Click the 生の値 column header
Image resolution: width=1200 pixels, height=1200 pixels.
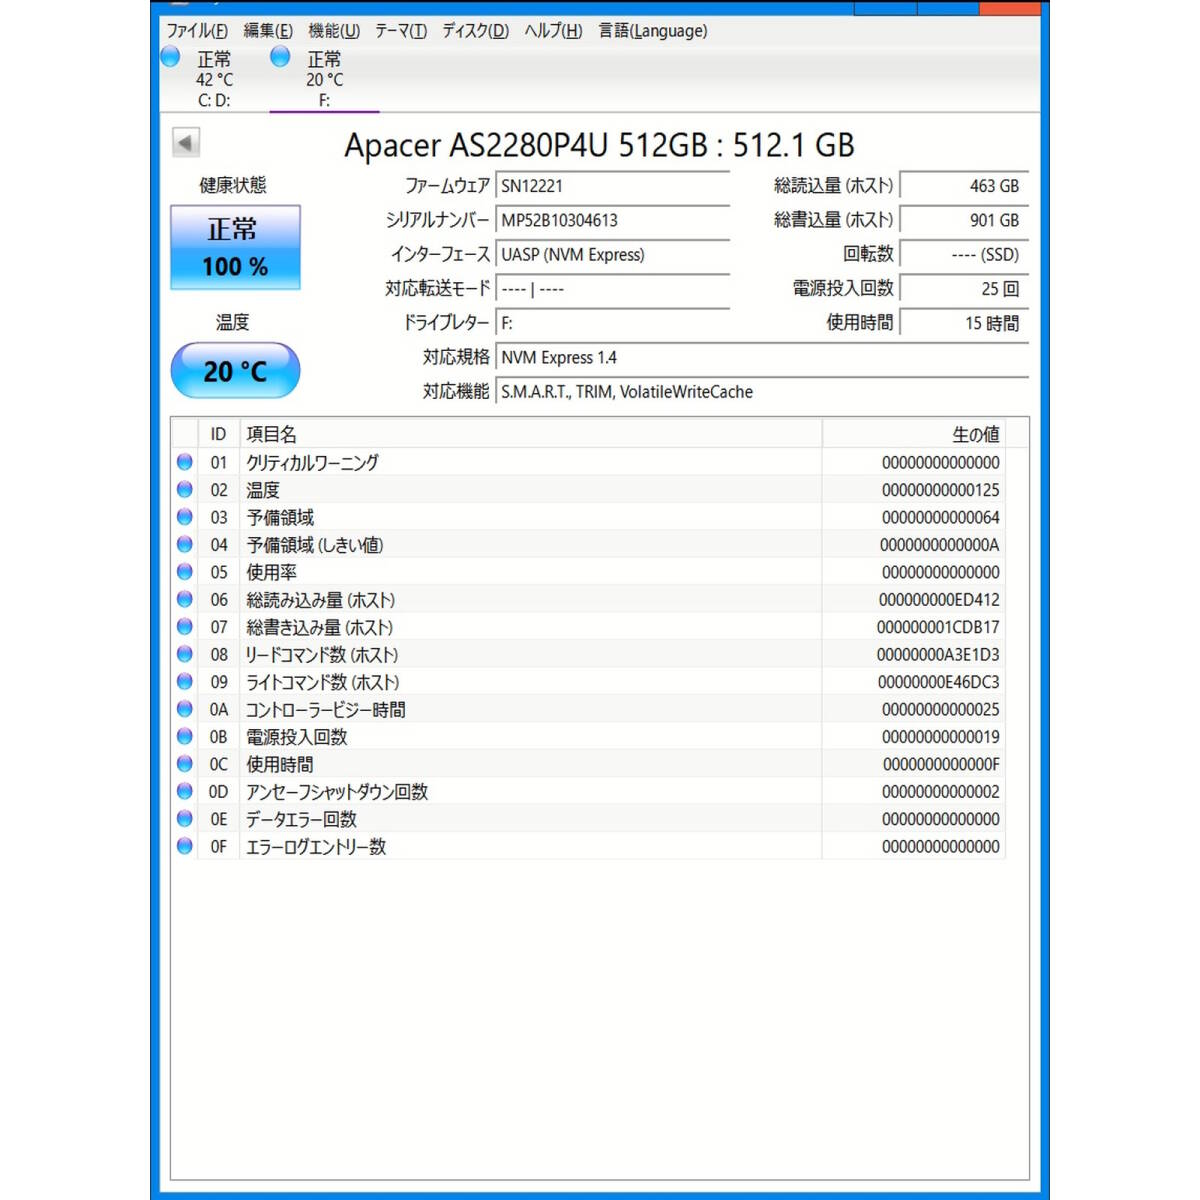[x=913, y=434]
